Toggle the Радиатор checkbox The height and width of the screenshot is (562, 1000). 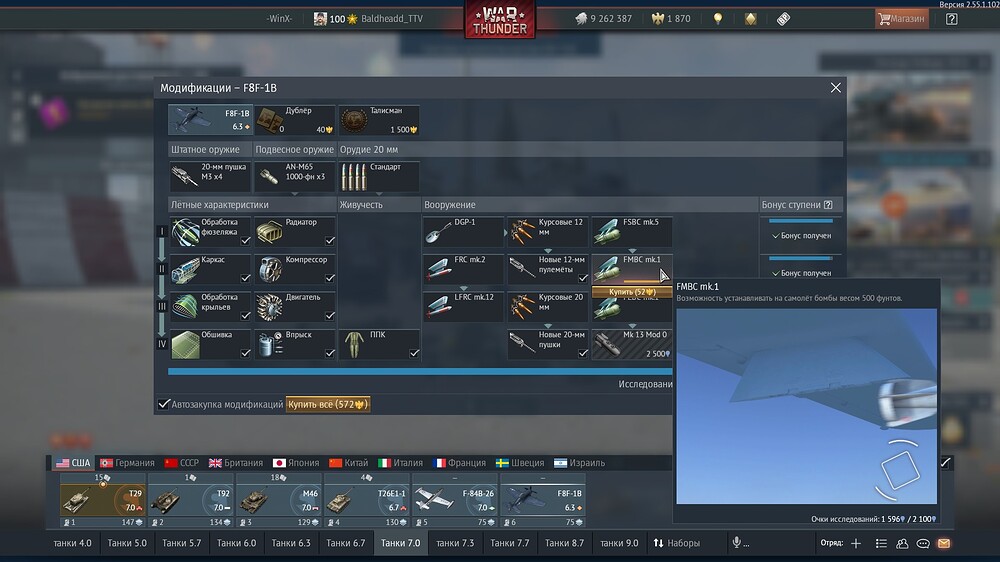coord(330,241)
